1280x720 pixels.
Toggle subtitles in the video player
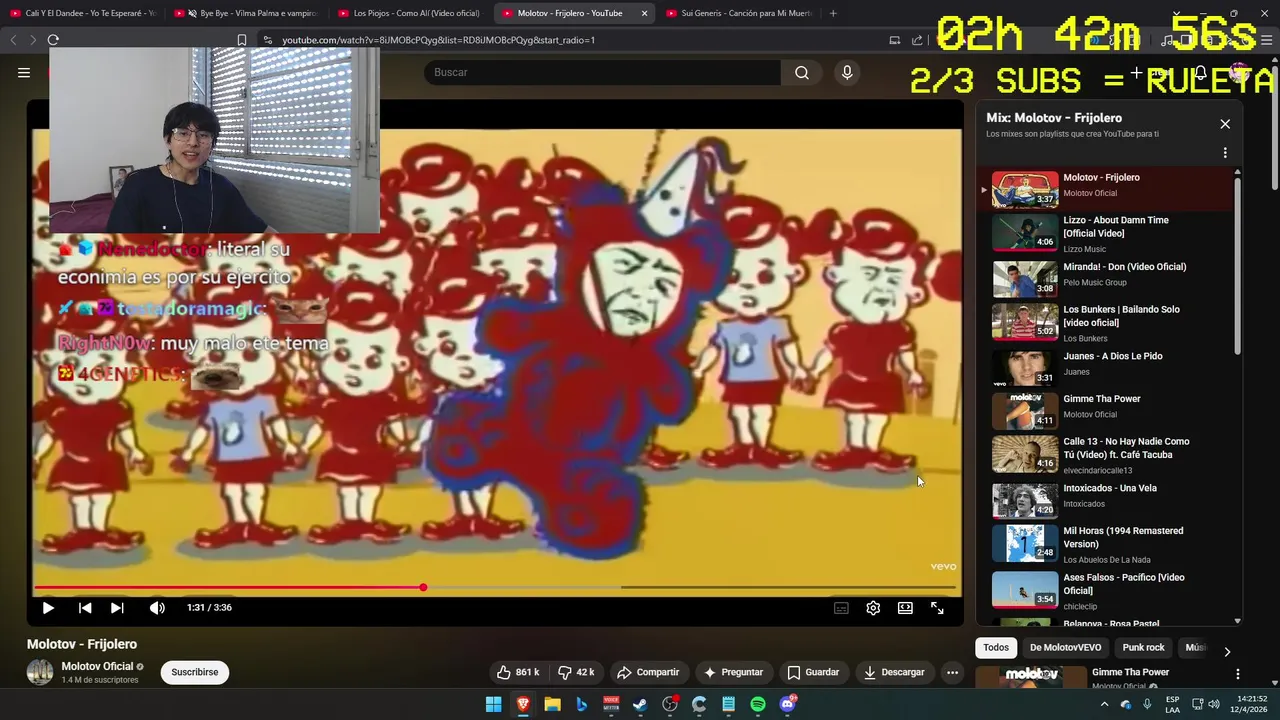click(841, 608)
